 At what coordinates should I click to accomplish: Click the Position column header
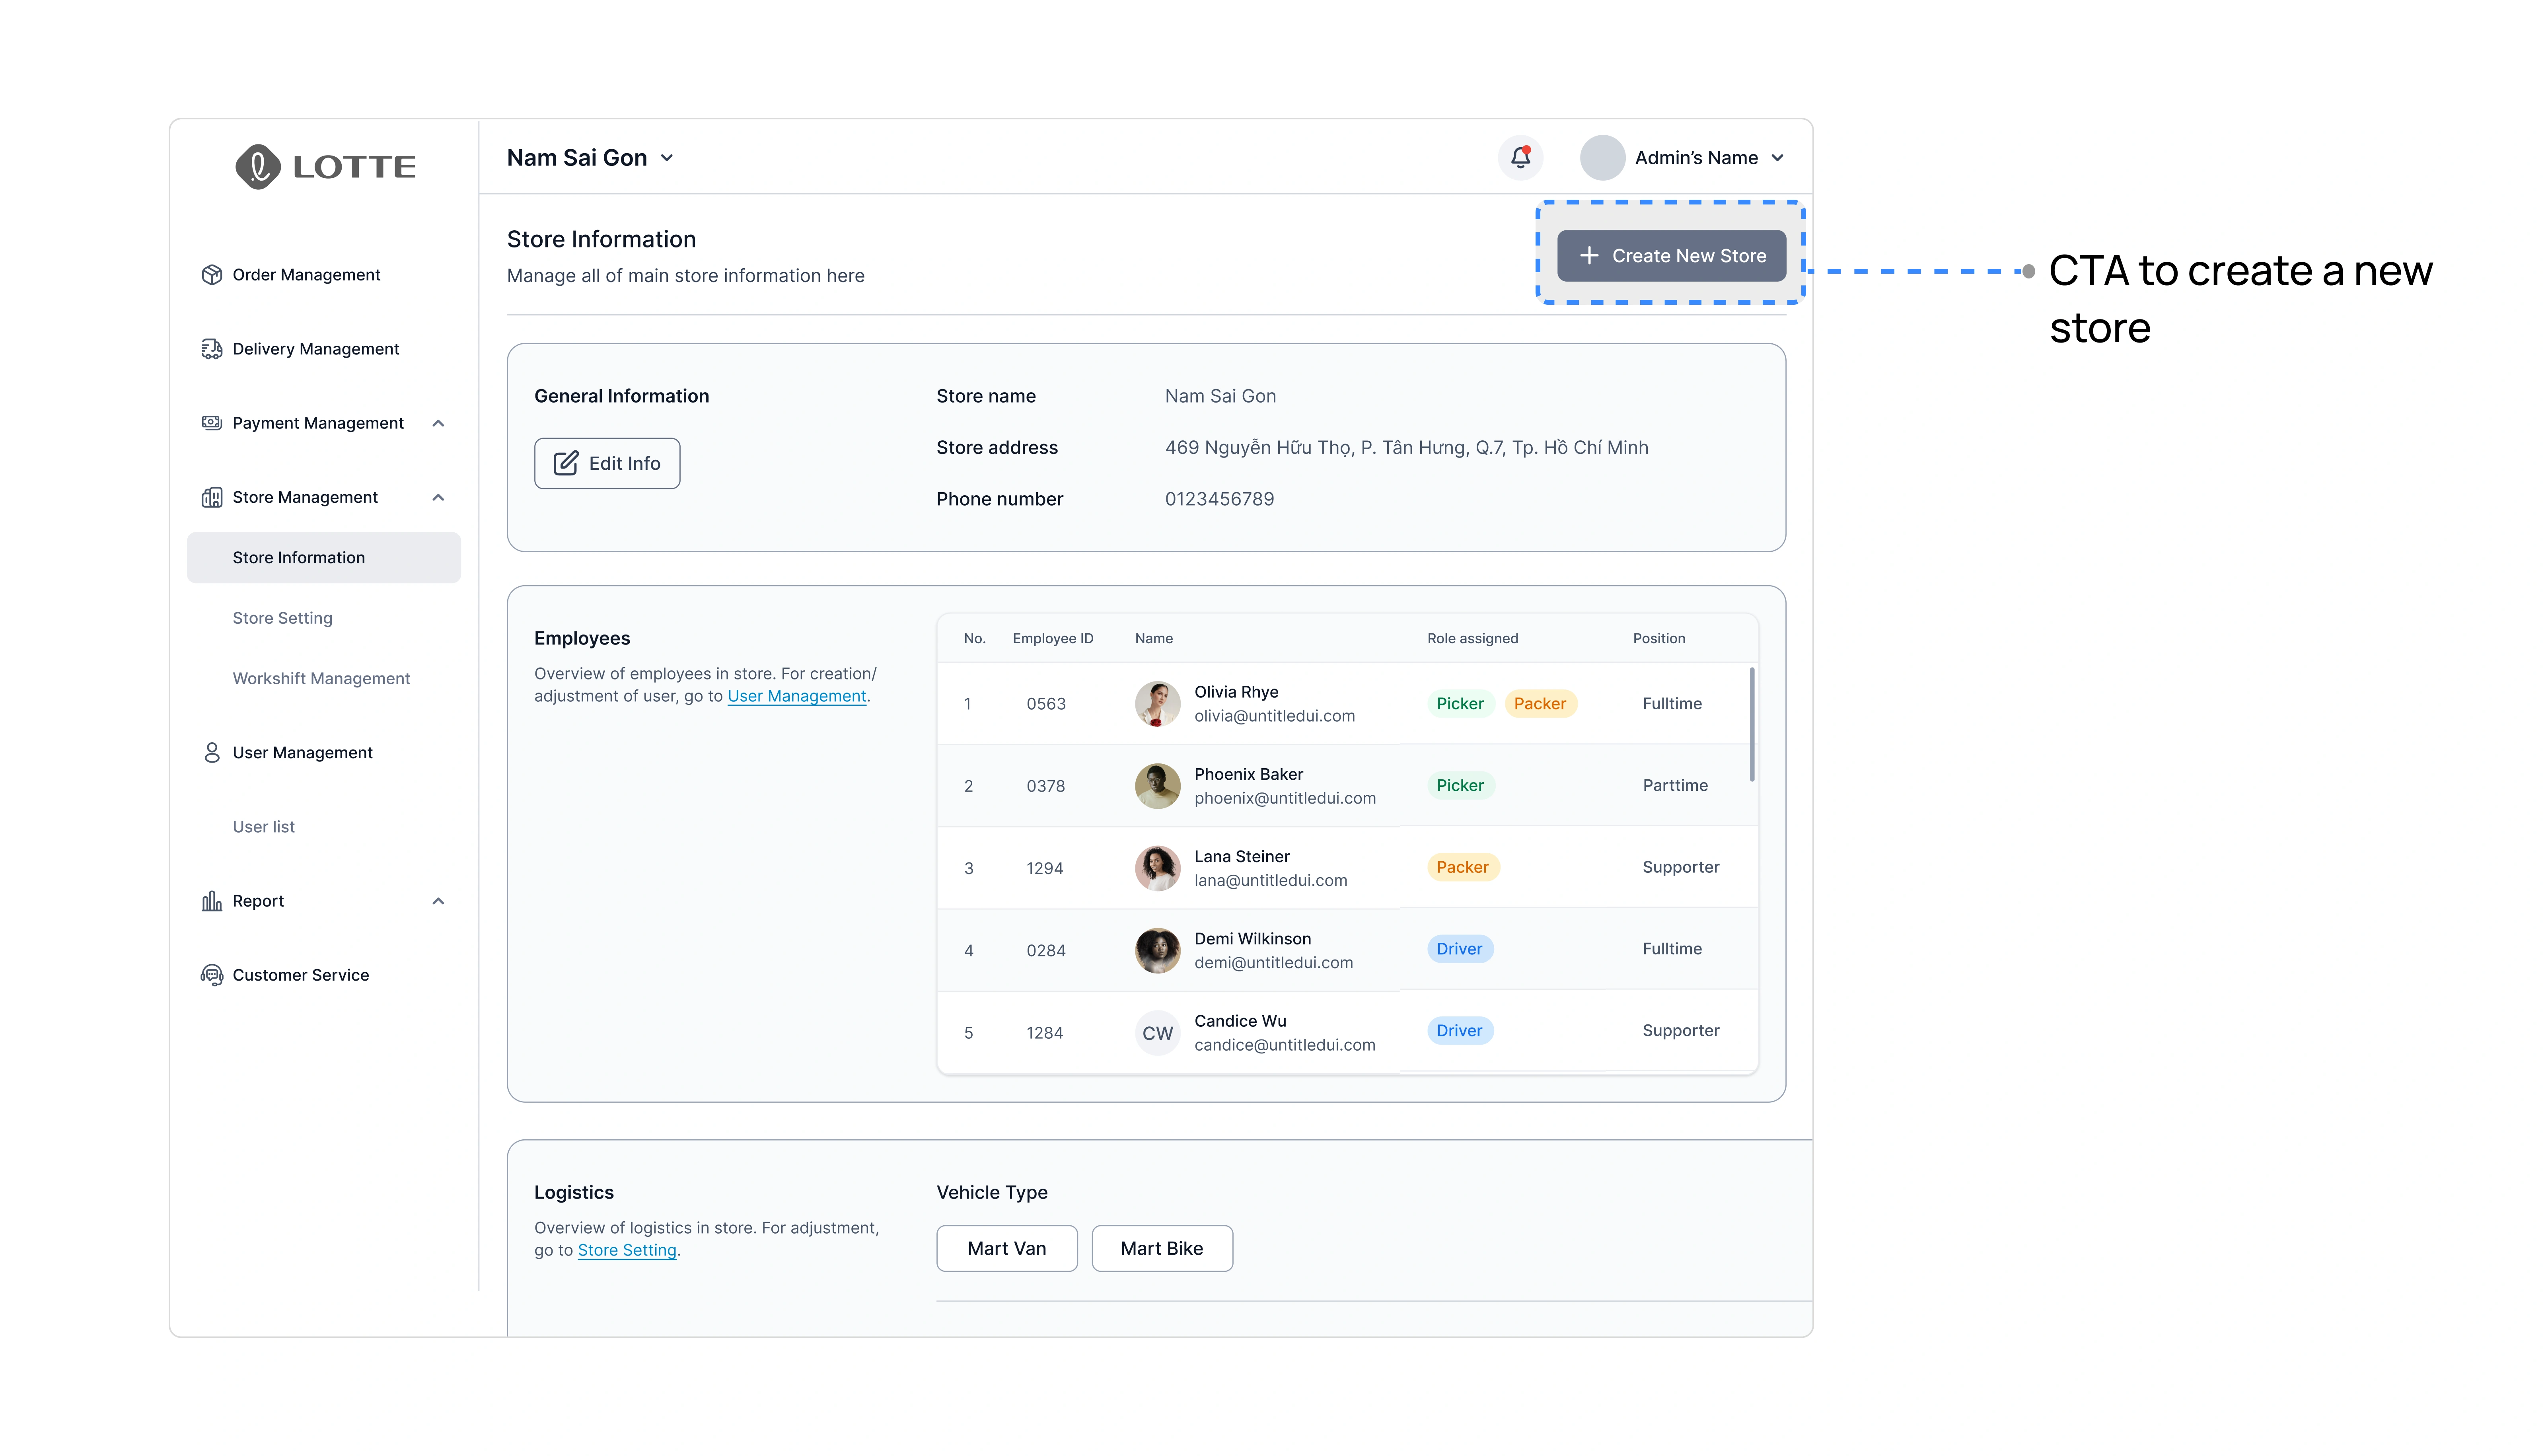click(1659, 638)
